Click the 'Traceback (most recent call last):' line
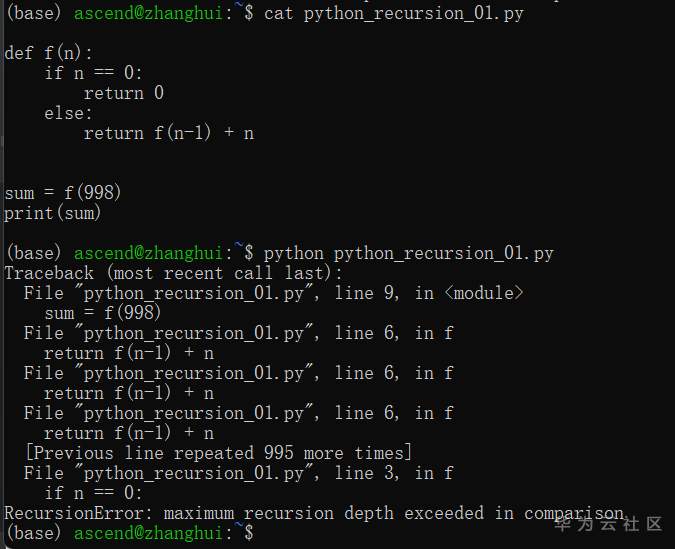675x549 pixels. point(173,273)
